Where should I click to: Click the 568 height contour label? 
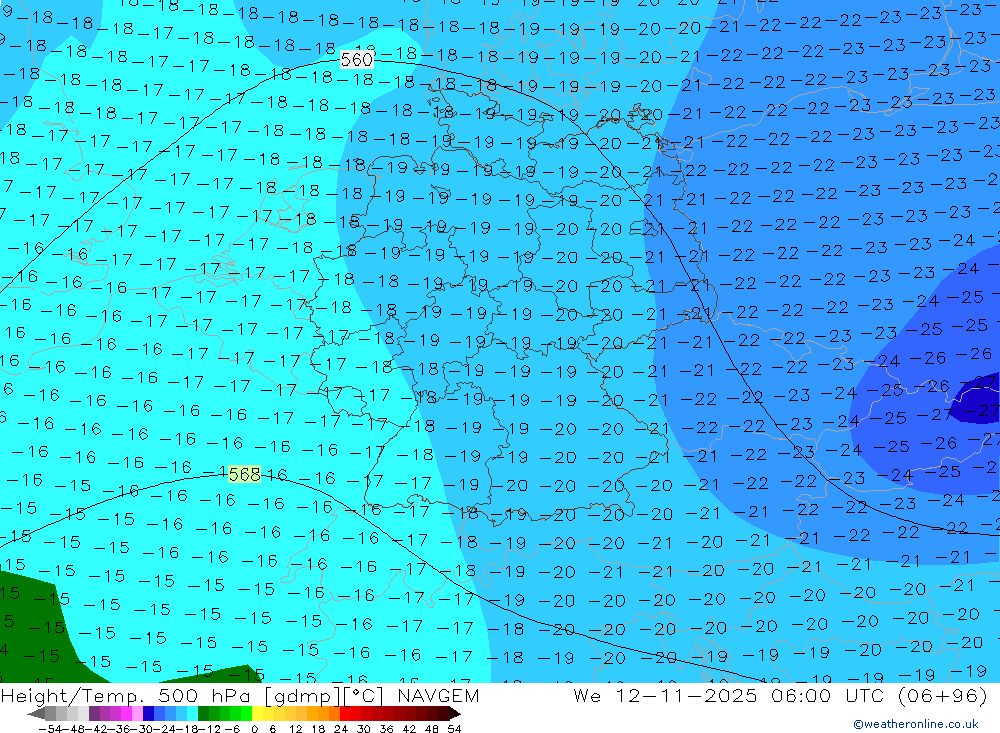(244, 475)
